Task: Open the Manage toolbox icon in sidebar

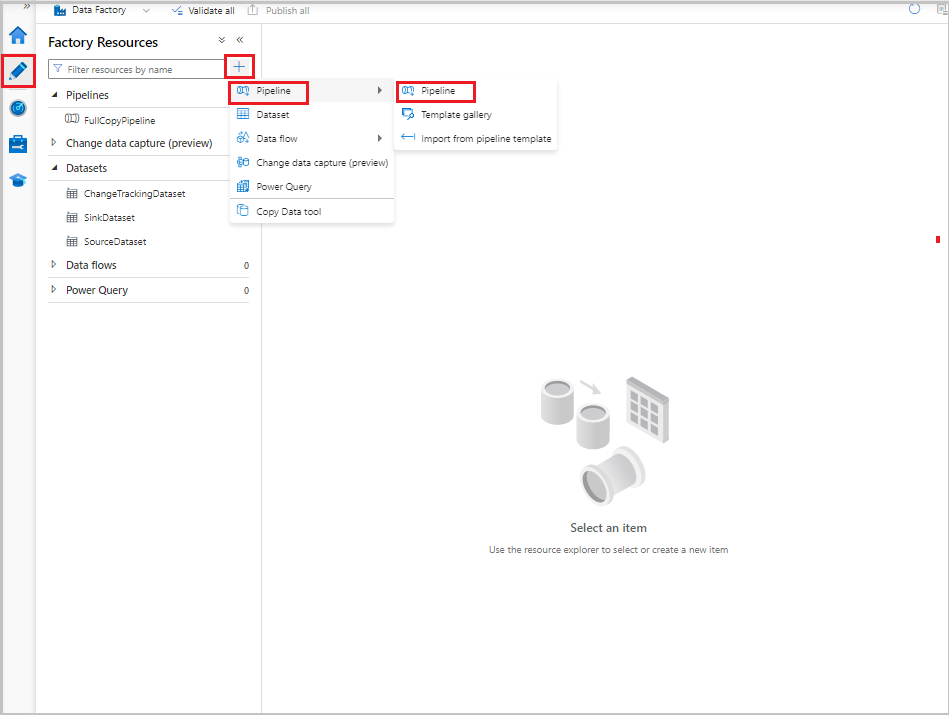Action: [x=17, y=144]
